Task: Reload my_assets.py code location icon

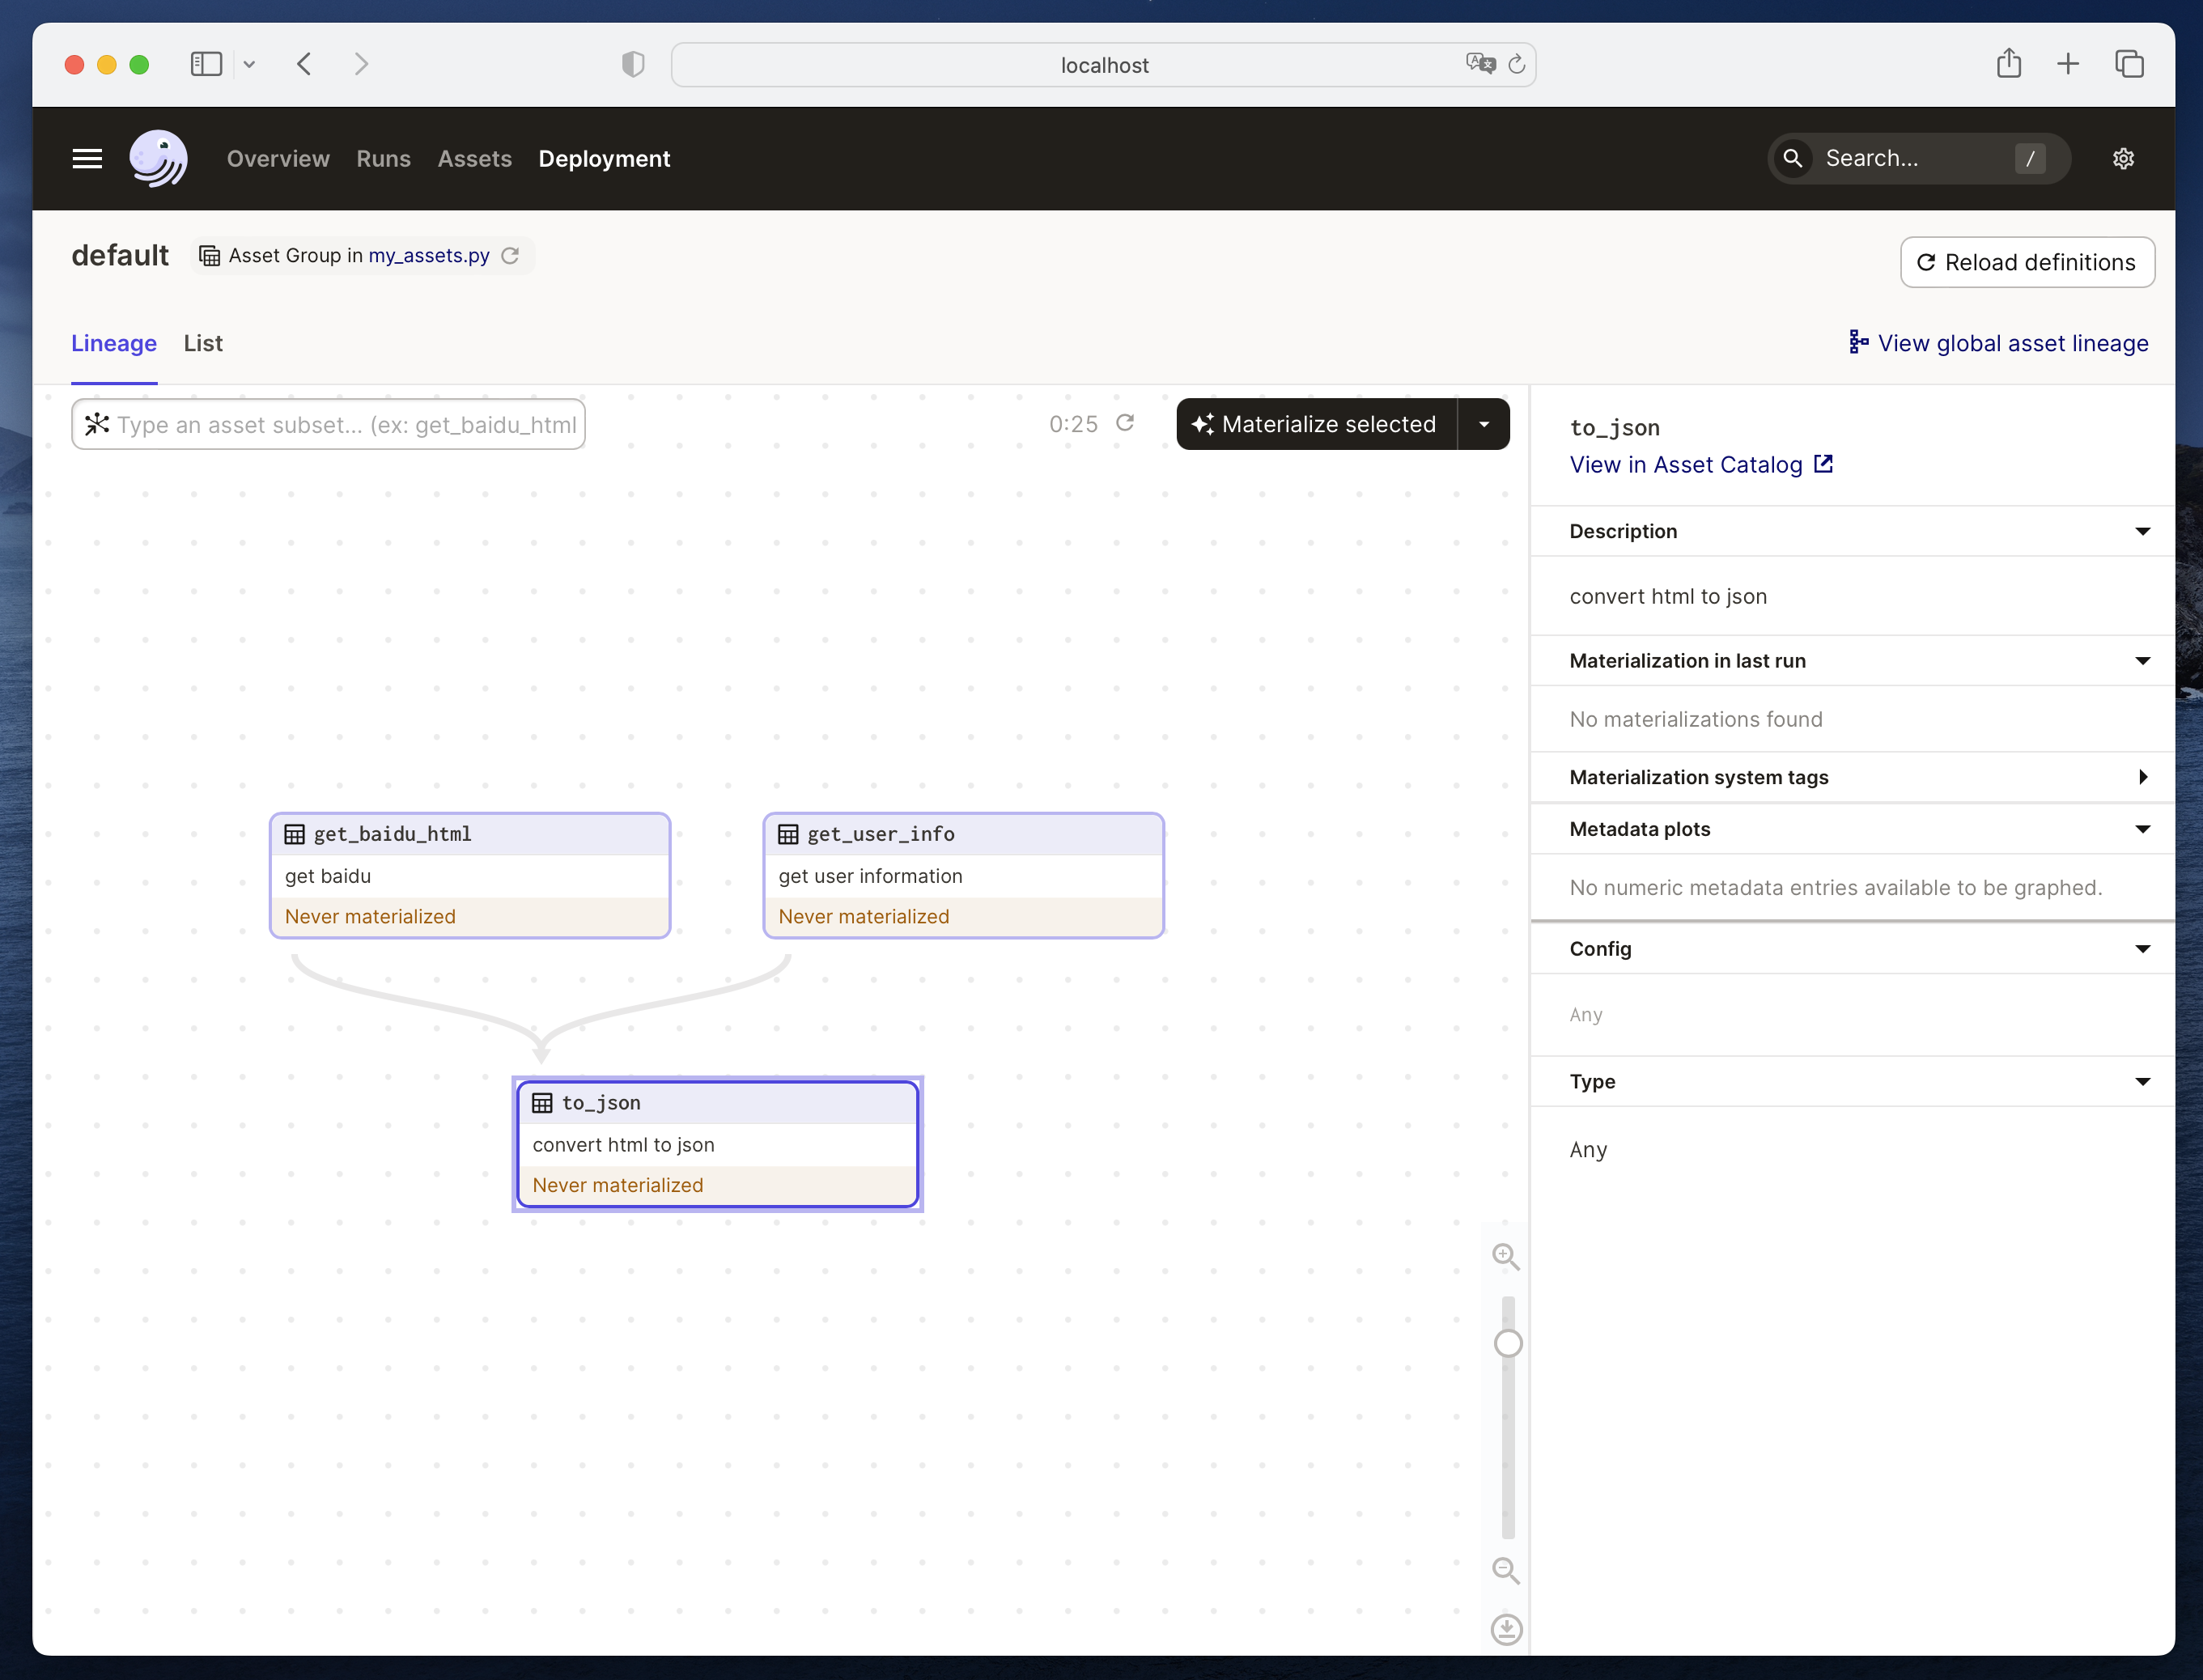Action: point(510,256)
